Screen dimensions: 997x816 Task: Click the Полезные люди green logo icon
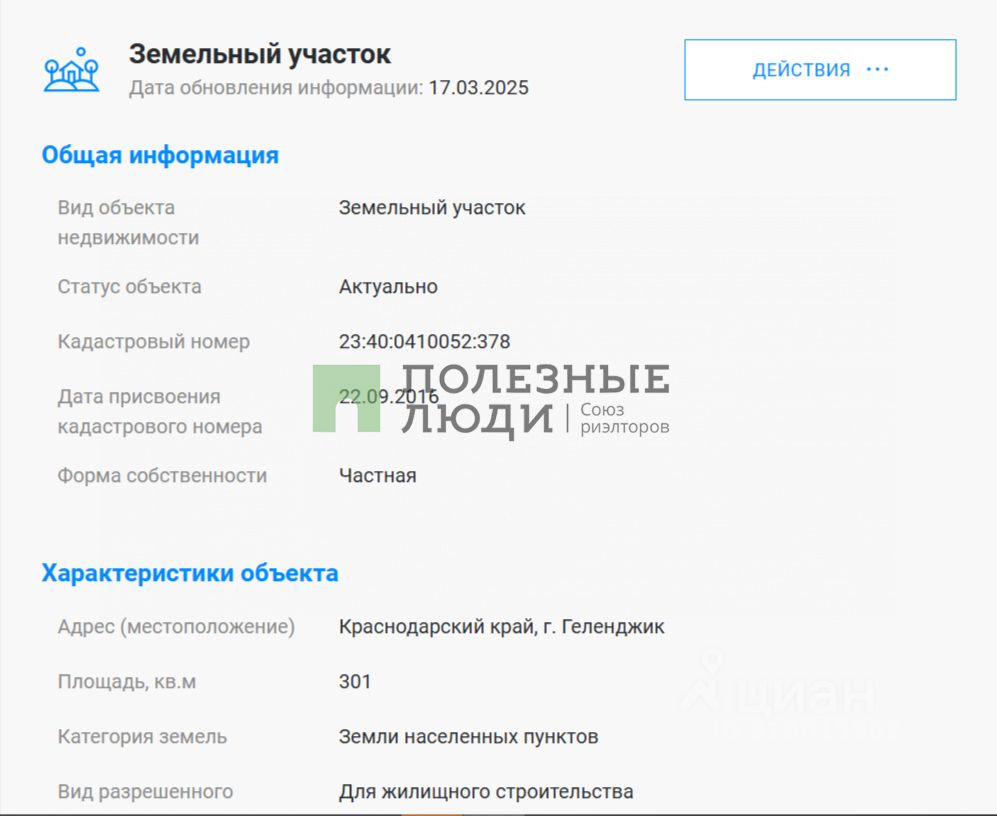click(x=347, y=399)
